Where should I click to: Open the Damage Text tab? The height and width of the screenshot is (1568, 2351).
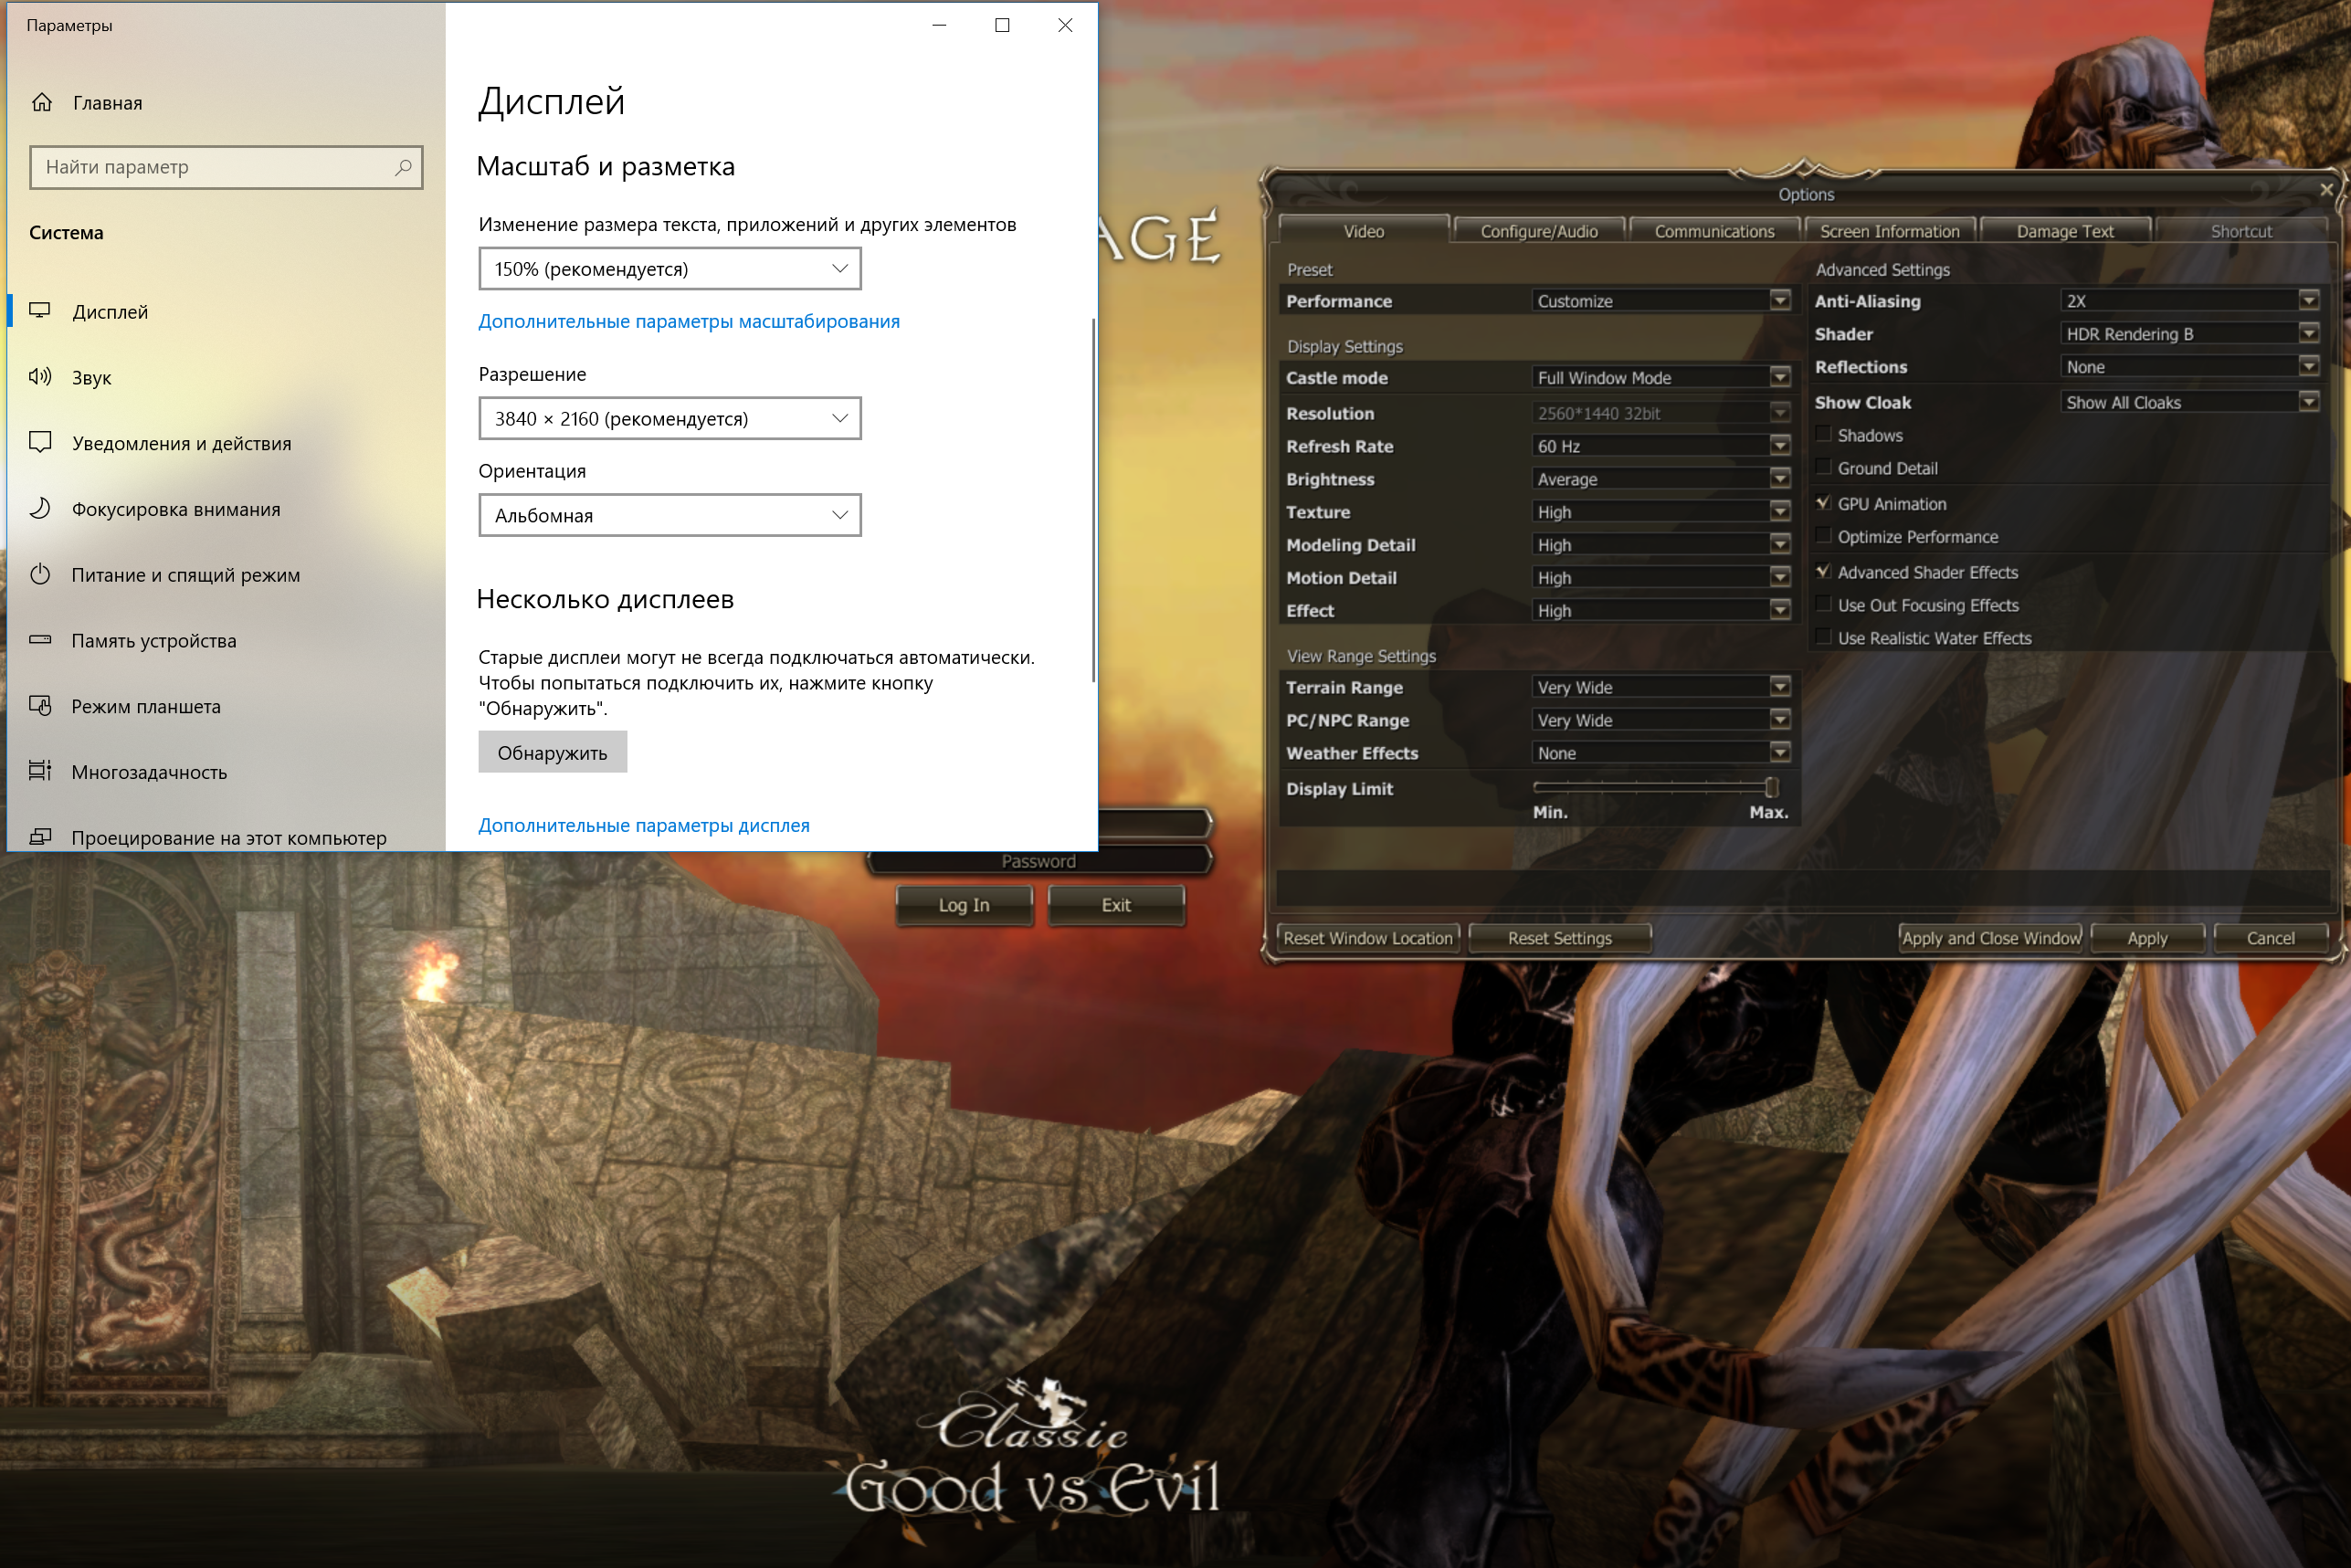coord(2064,231)
